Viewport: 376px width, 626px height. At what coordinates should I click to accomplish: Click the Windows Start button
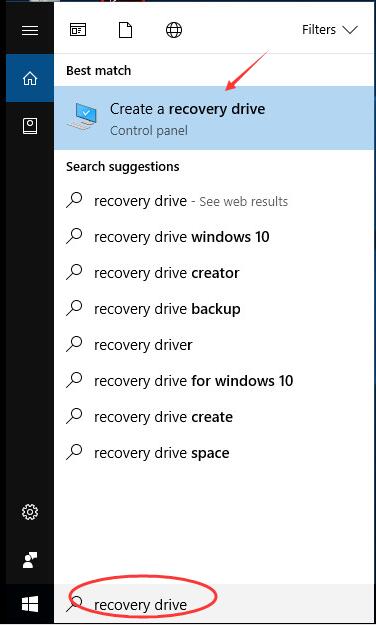click(30, 604)
